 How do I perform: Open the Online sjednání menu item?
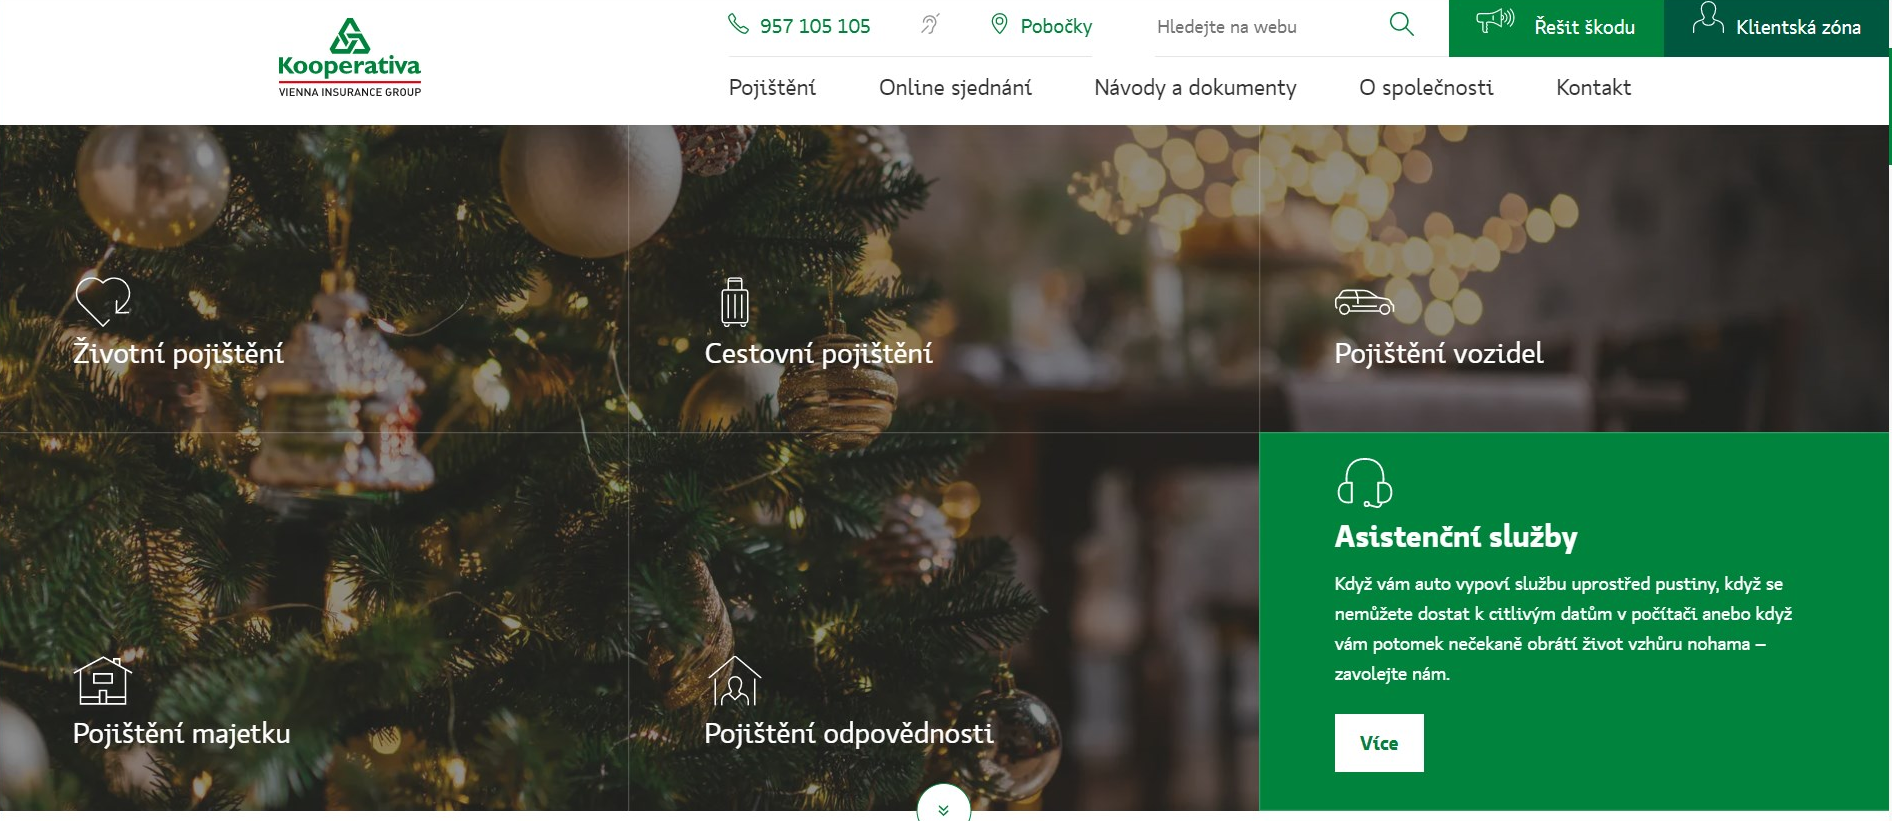(955, 88)
